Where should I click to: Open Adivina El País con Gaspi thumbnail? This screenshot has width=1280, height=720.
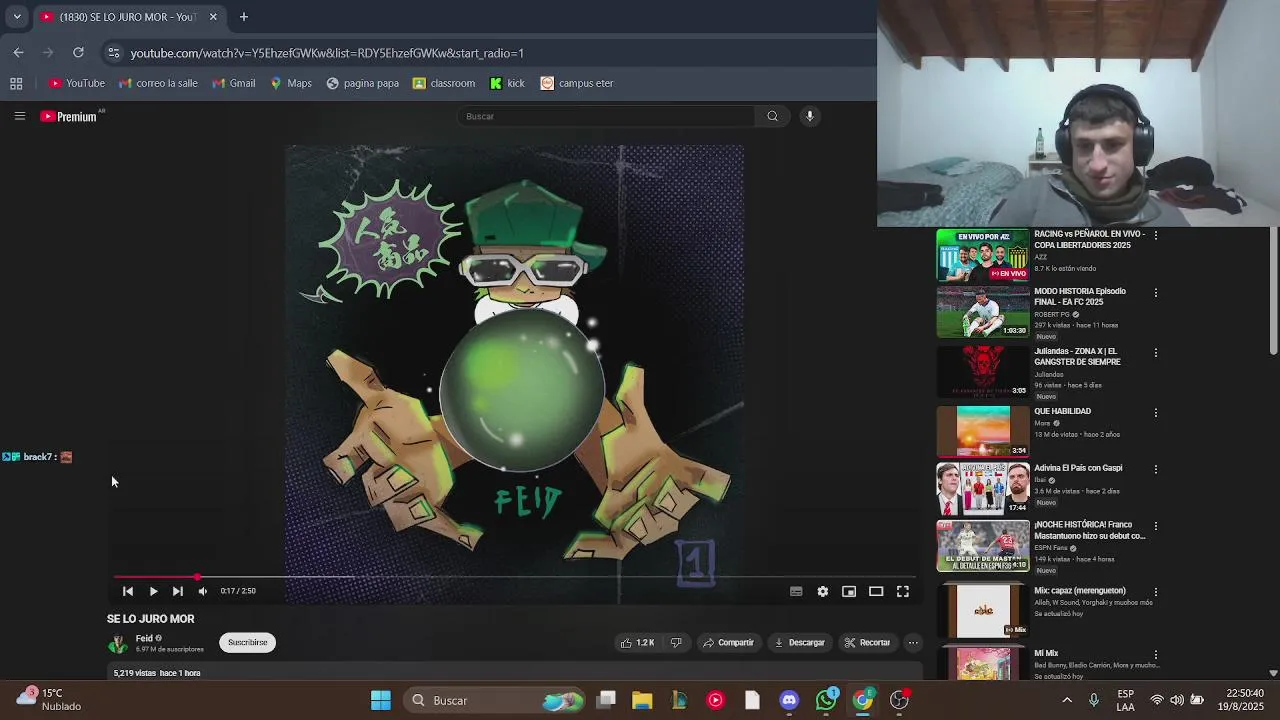click(982, 488)
